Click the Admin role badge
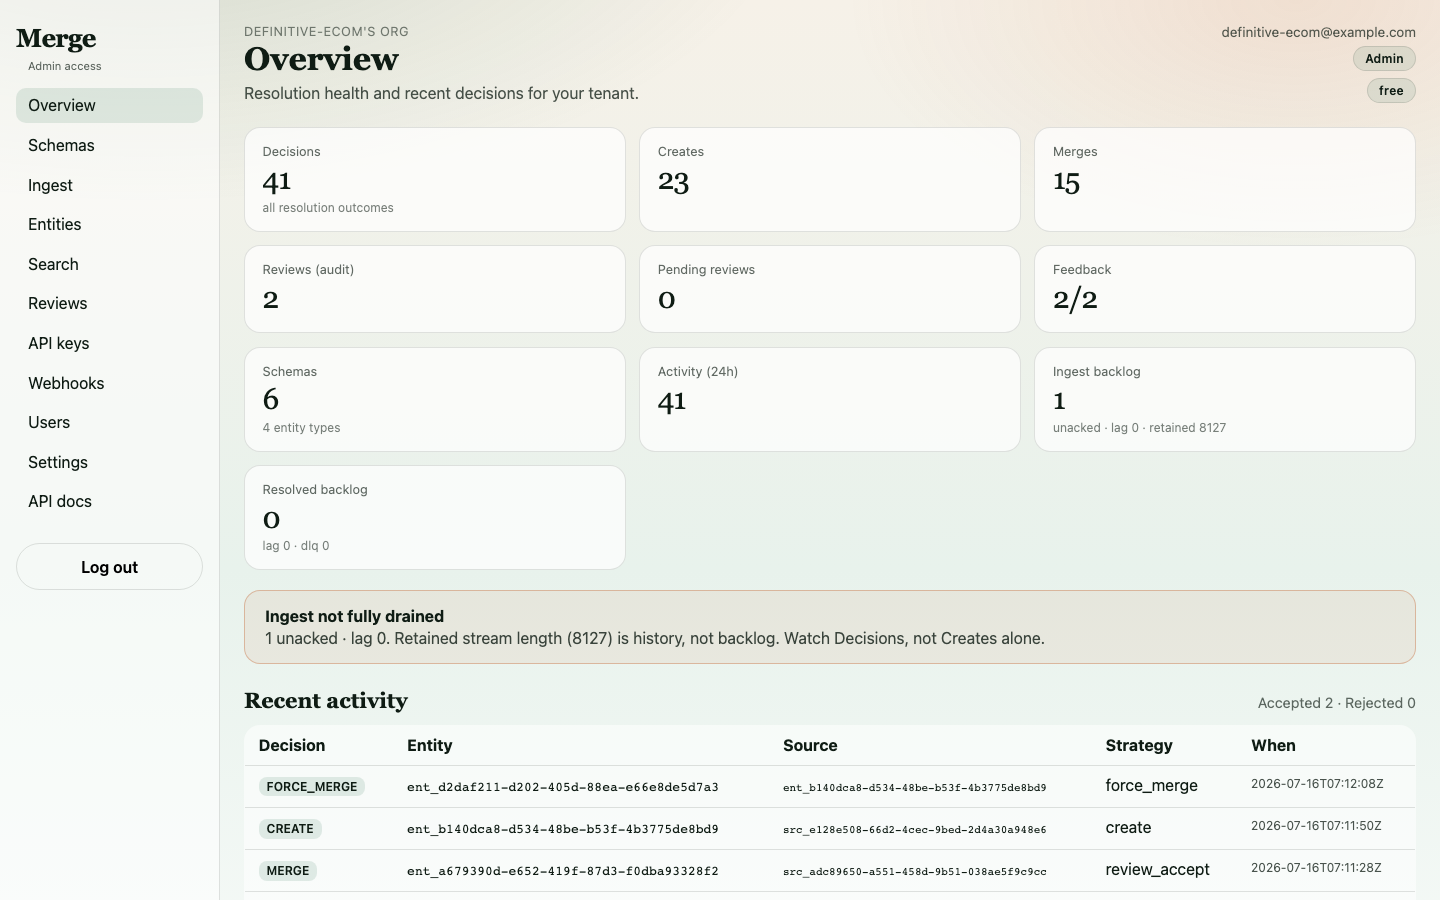The image size is (1440, 900). point(1384,59)
